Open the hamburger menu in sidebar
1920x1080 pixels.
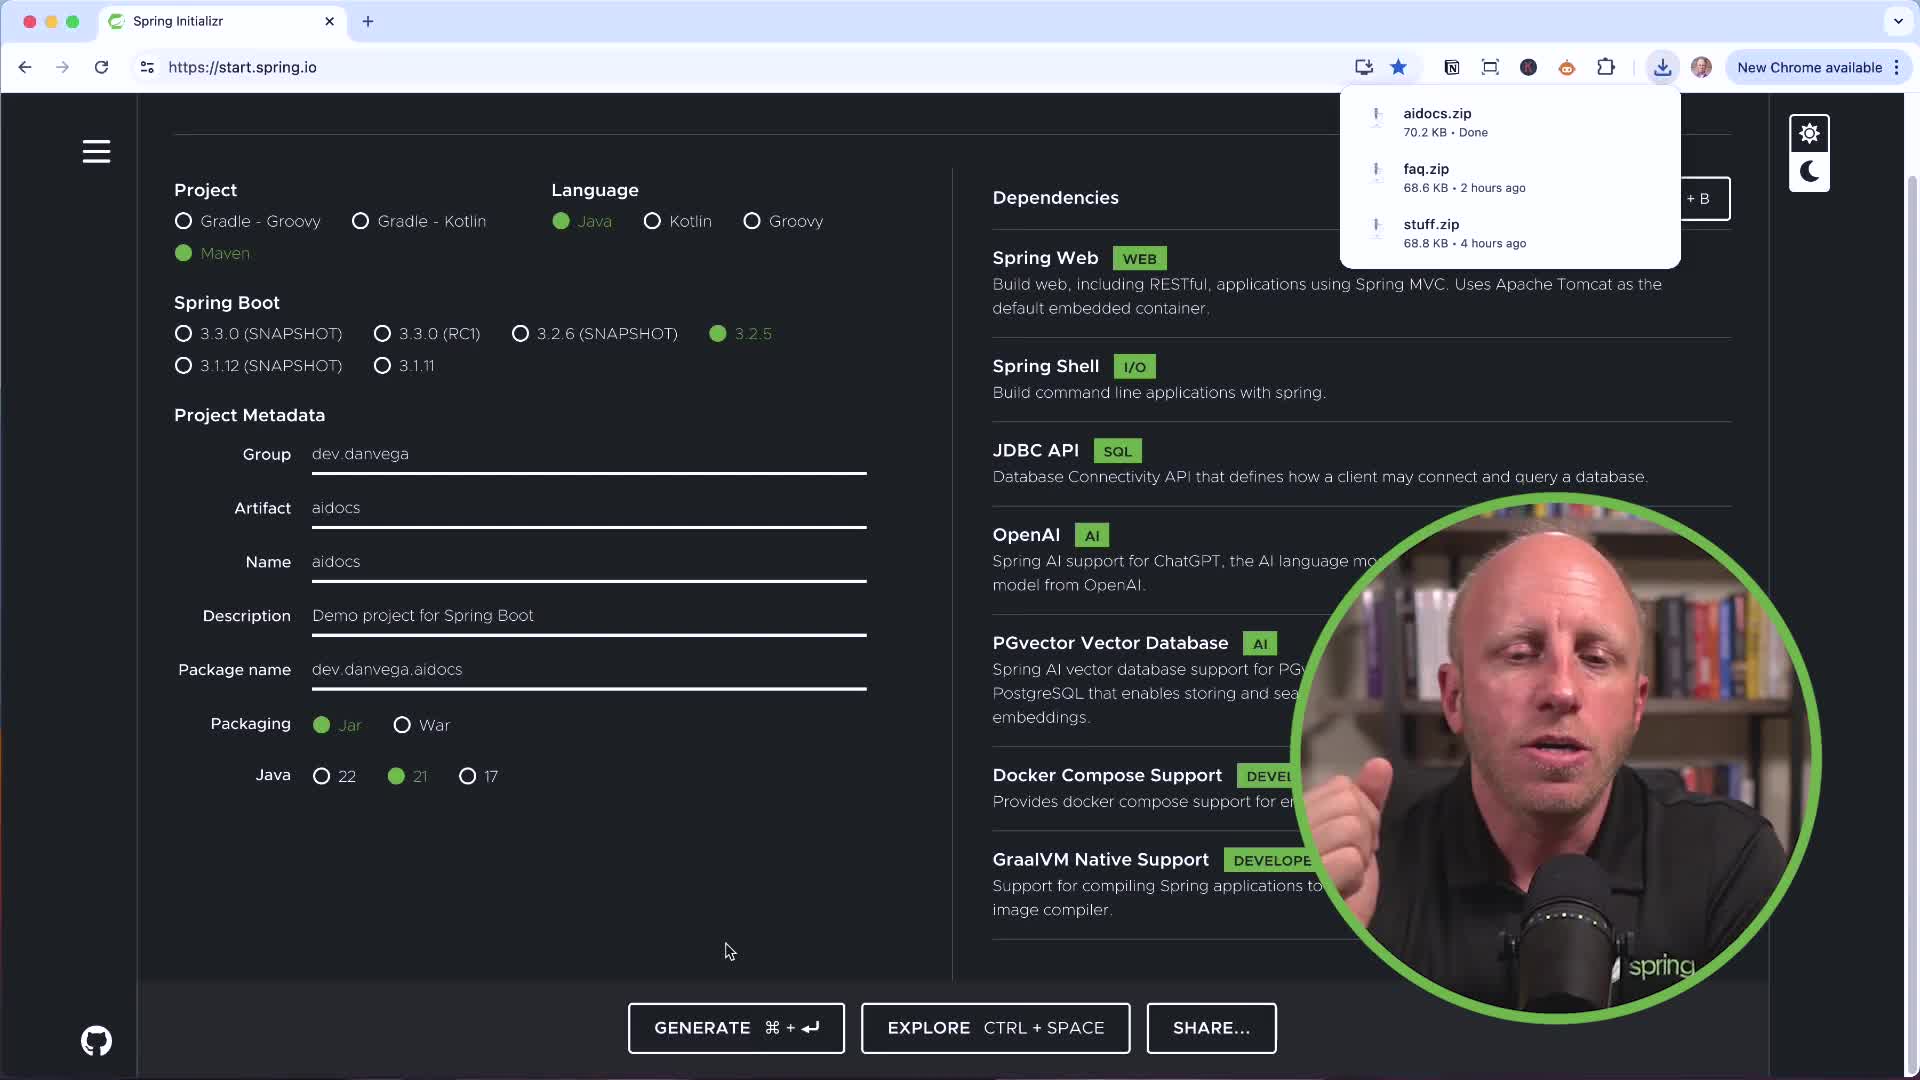(x=96, y=152)
